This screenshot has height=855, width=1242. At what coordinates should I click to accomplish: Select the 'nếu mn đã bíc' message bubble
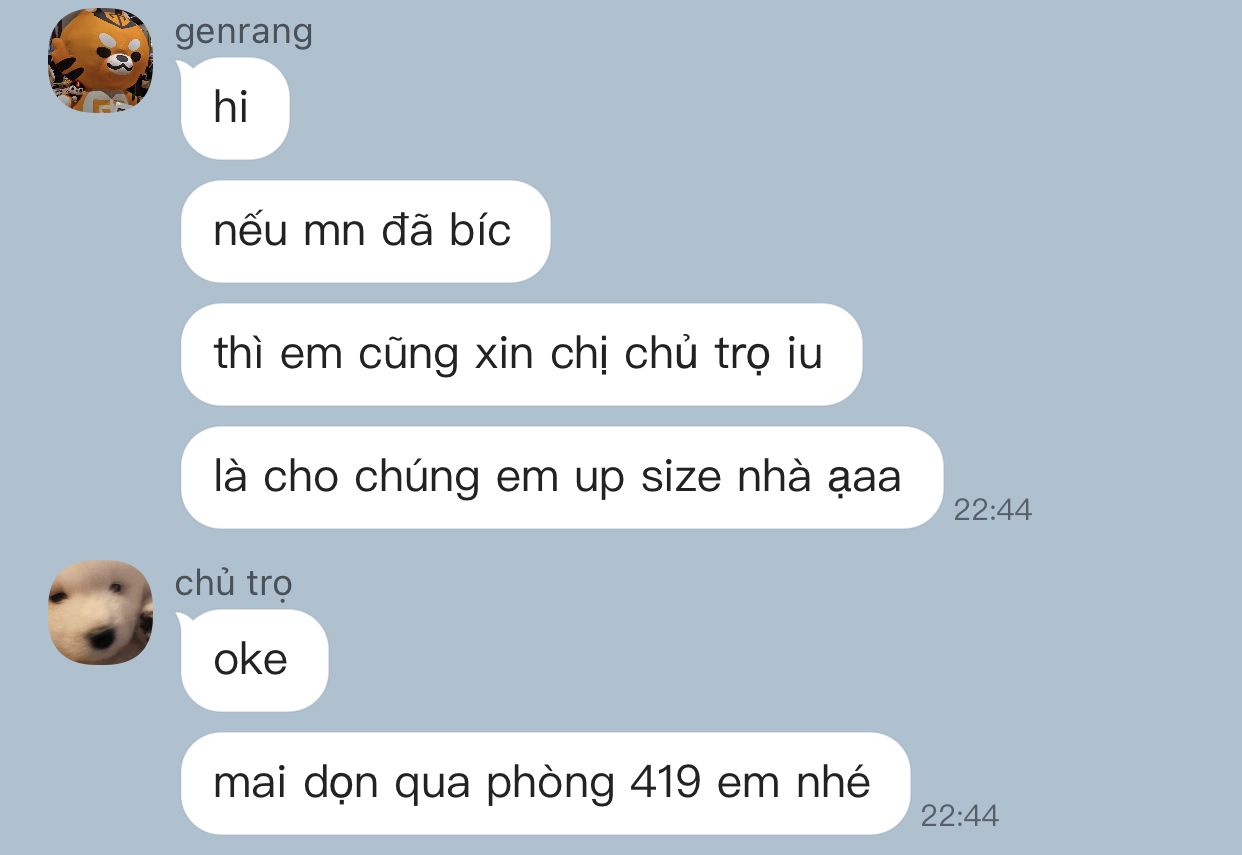pyautogui.click(x=365, y=231)
